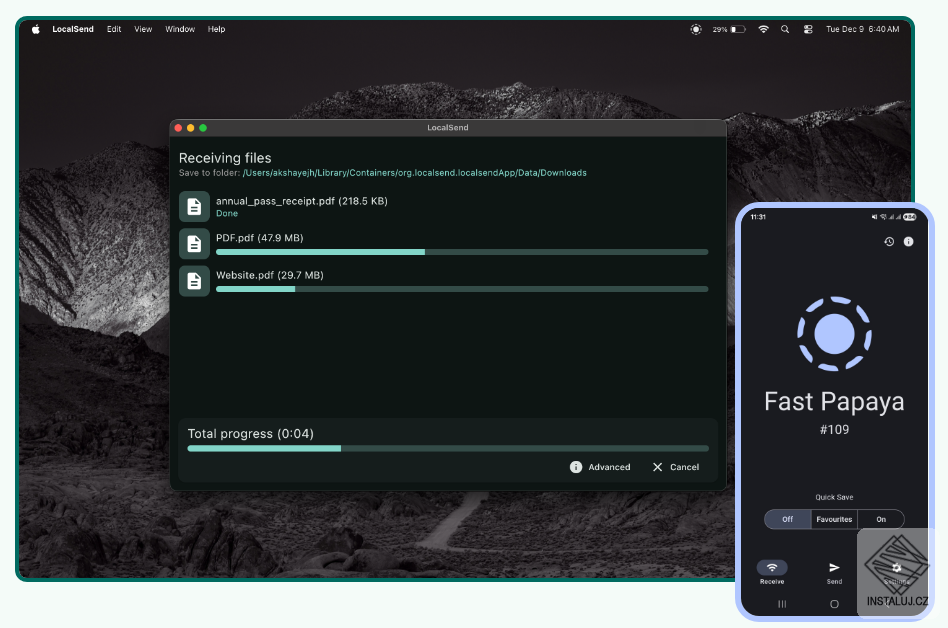Click the date and time in menu bar
The width and height of the screenshot is (948, 628).
[863, 29]
